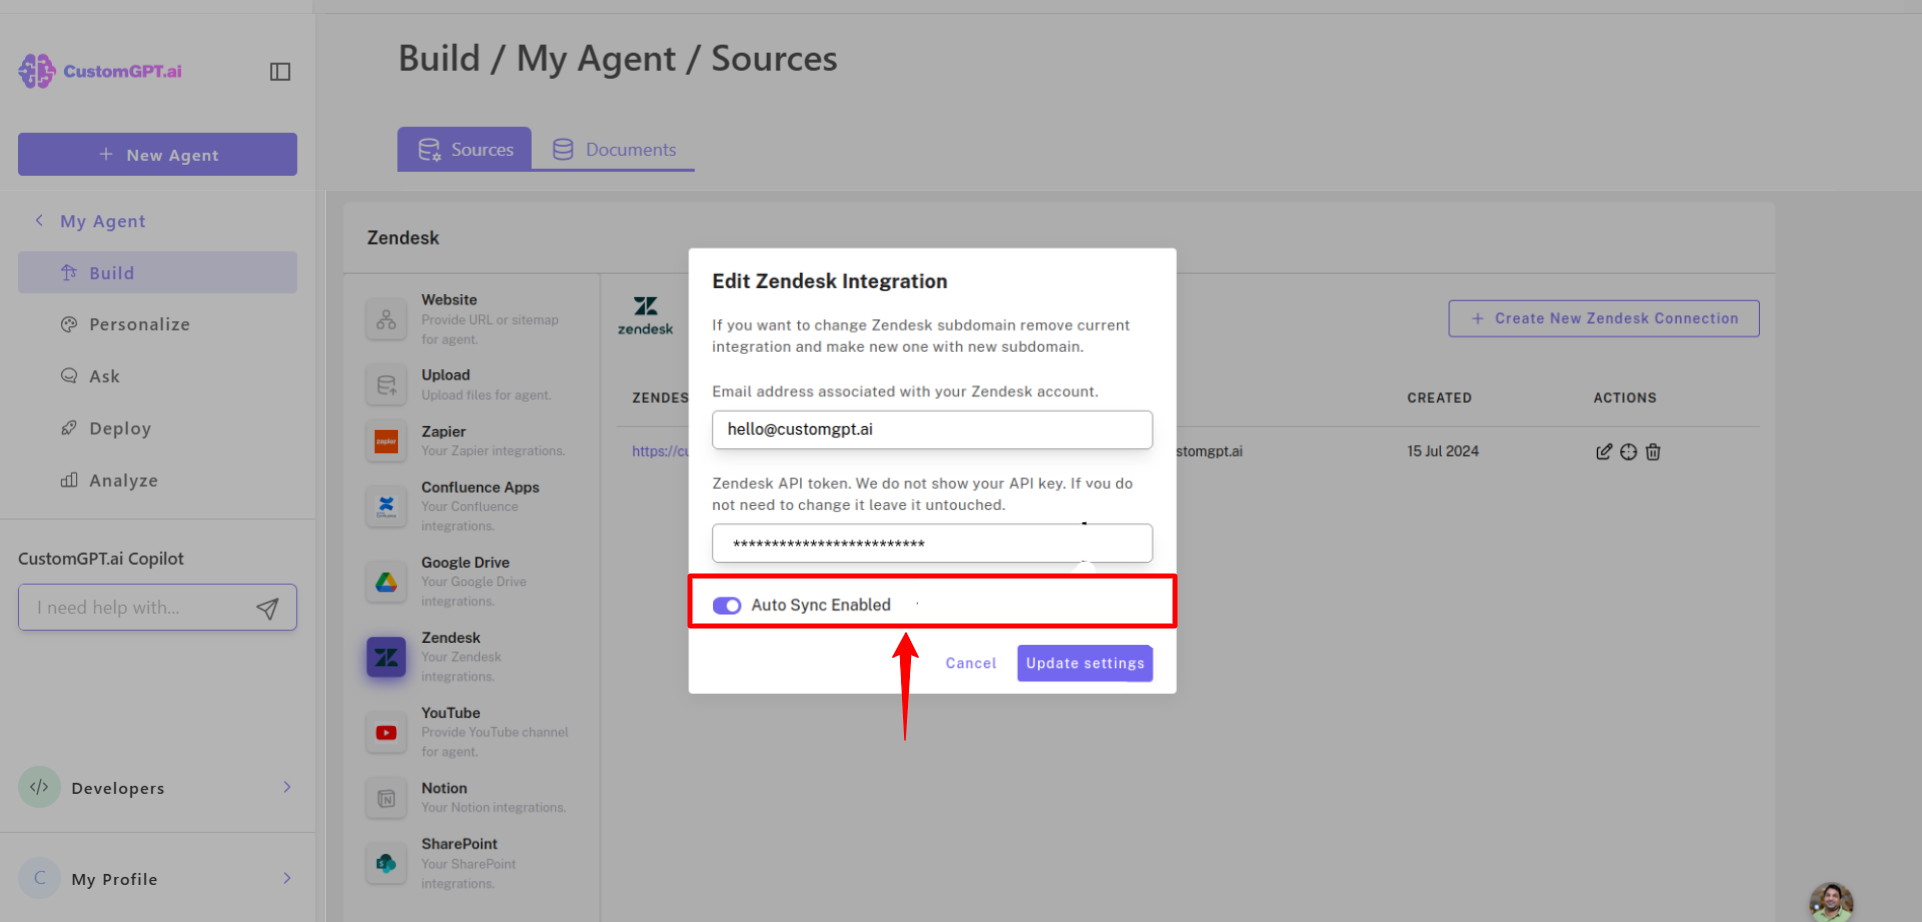The image size is (1922, 922).
Task: Click the 'Build / My Agent / Sources' heading
Action: [x=618, y=59]
